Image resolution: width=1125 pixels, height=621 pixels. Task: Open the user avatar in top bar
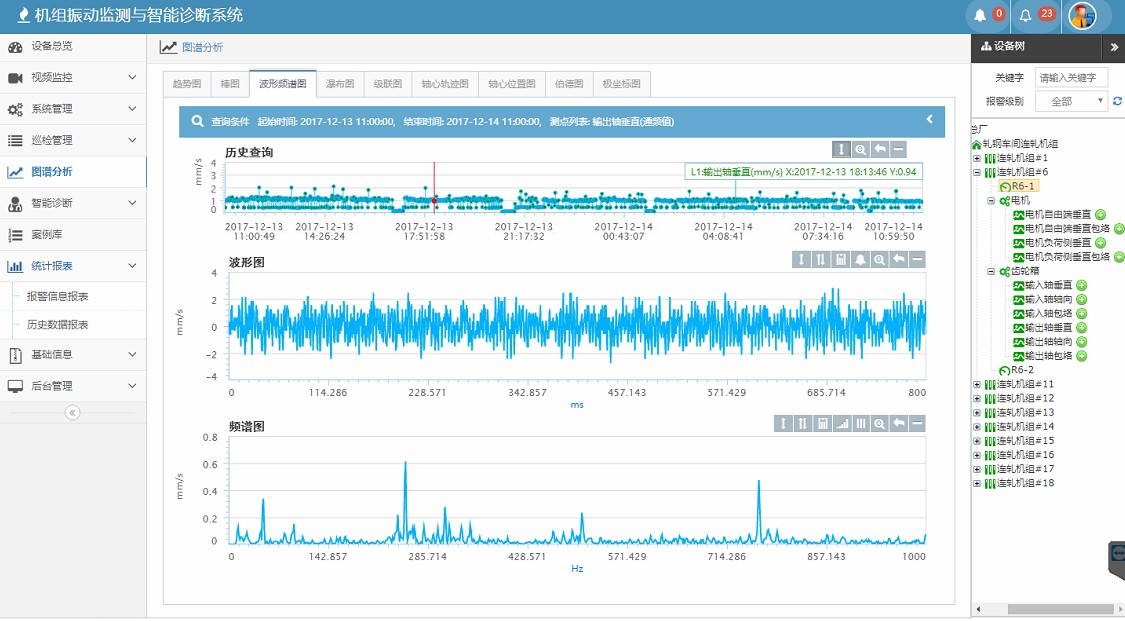tap(1082, 15)
